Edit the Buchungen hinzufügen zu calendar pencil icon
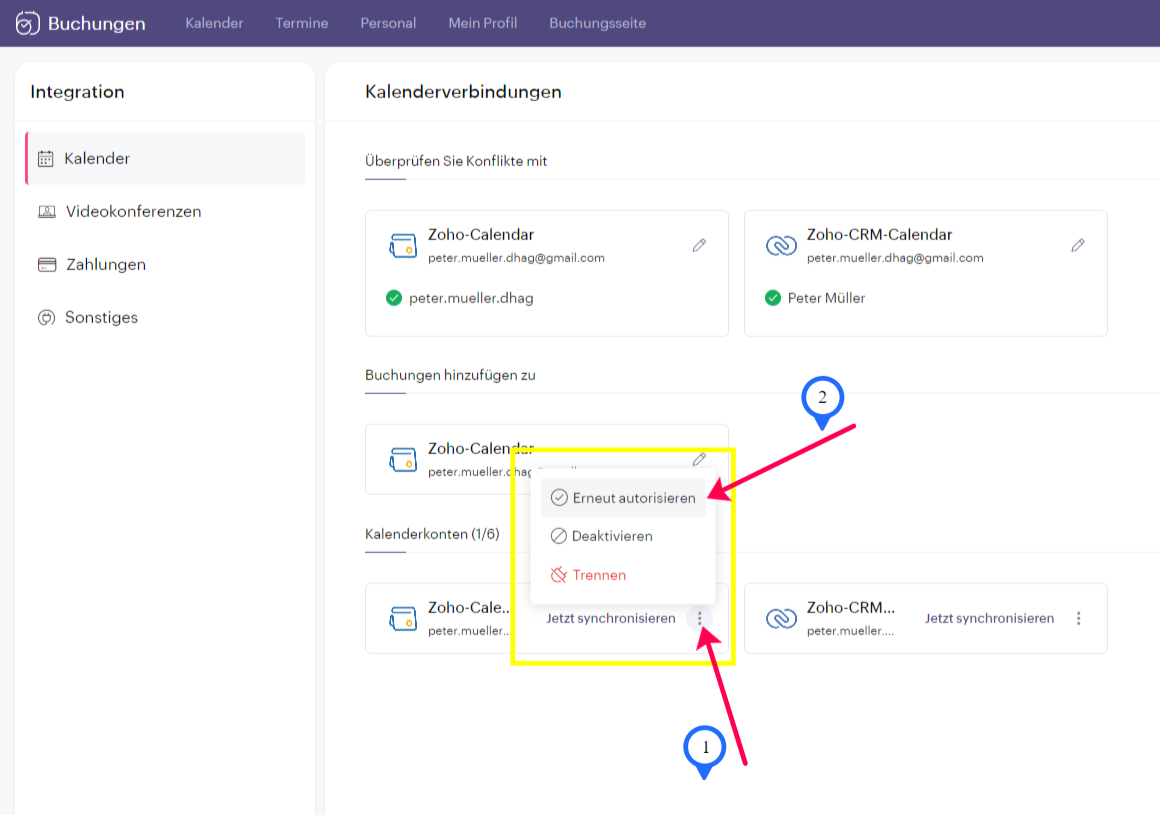The height and width of the screenshot is (815, 1160). point(699,459)
